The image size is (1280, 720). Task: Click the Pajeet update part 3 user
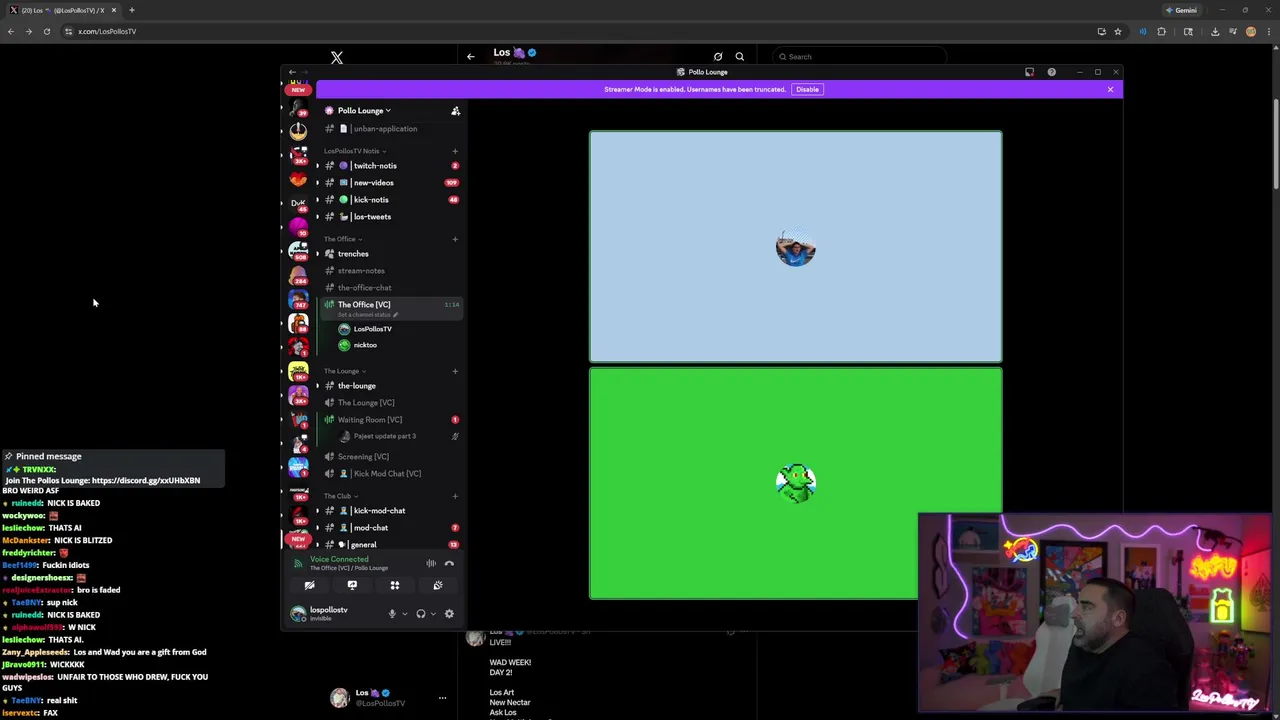(385, 436)
